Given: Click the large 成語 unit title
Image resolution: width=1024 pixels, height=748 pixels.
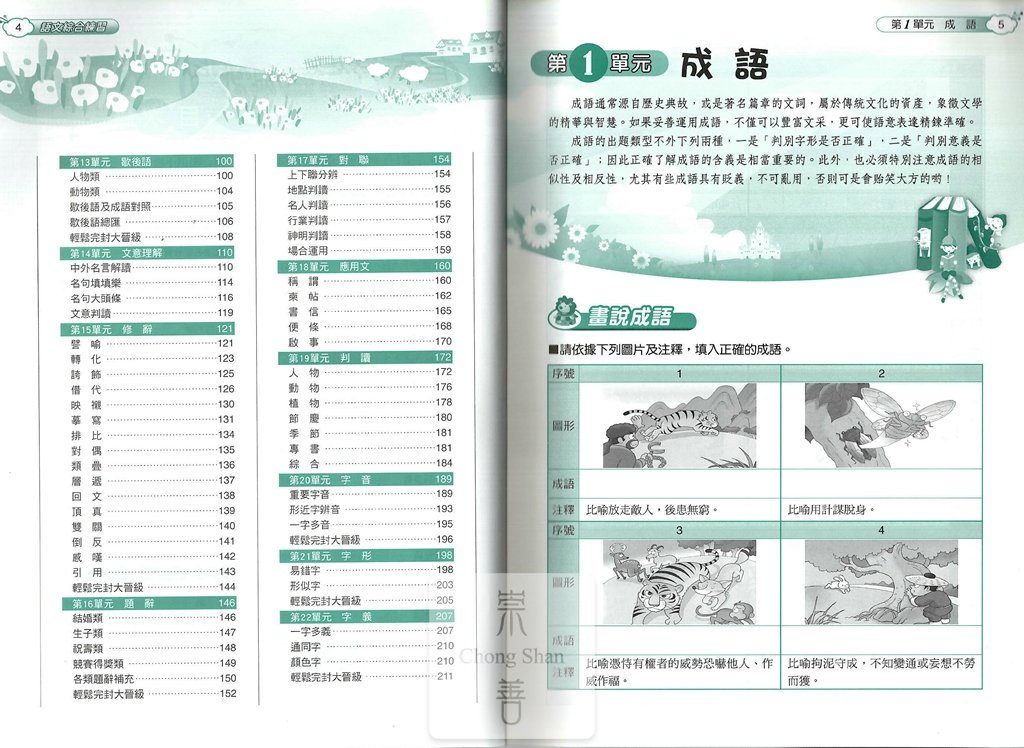Looking at the screenshot, I should click(724, 64).
